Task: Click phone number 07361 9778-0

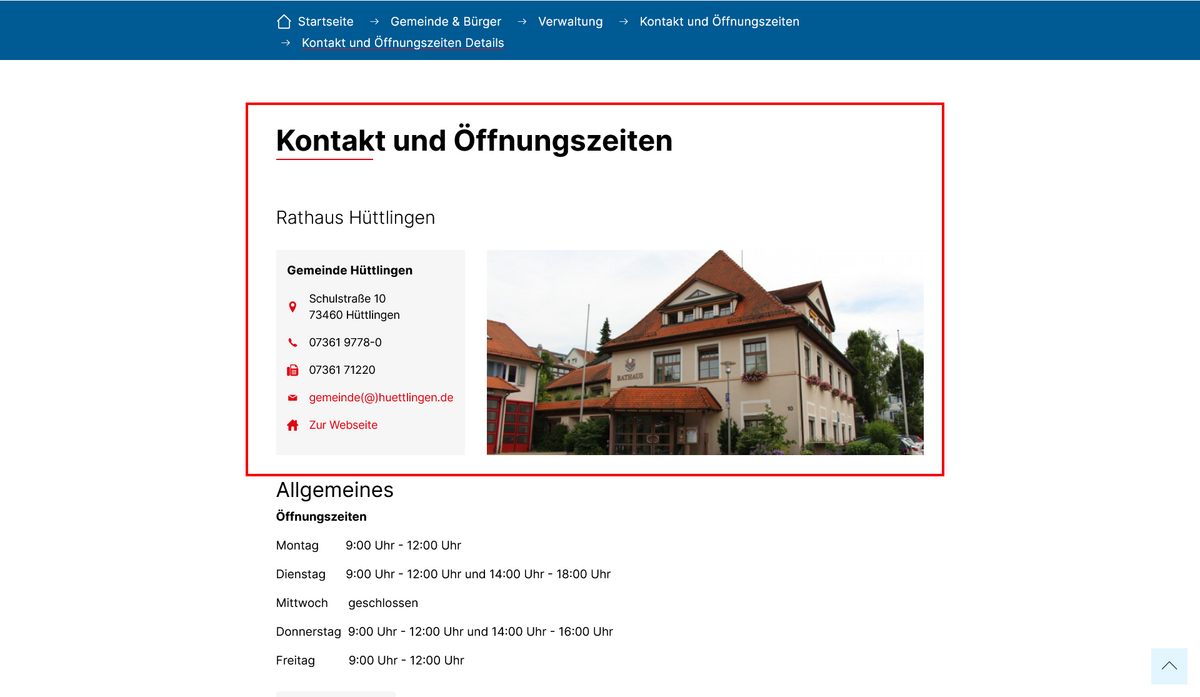Action: coord(345,342)
